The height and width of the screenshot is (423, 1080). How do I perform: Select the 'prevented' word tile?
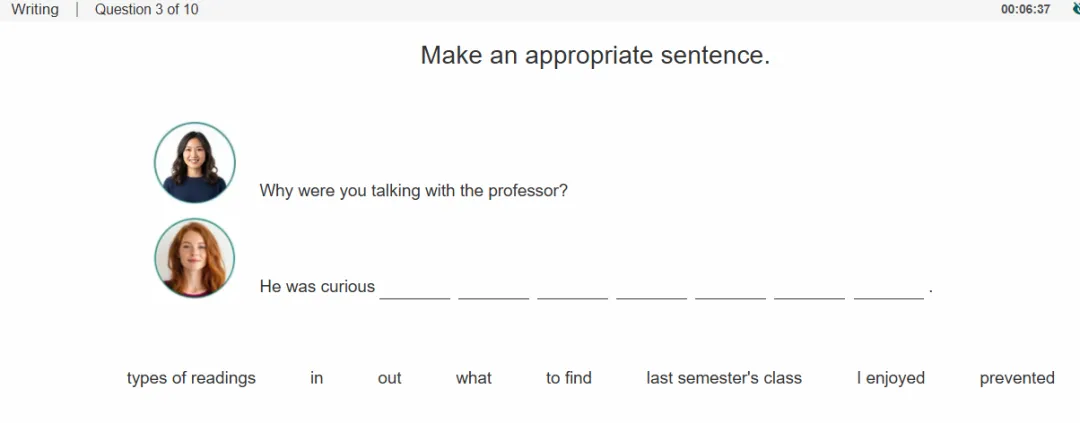coord(1017,378)
